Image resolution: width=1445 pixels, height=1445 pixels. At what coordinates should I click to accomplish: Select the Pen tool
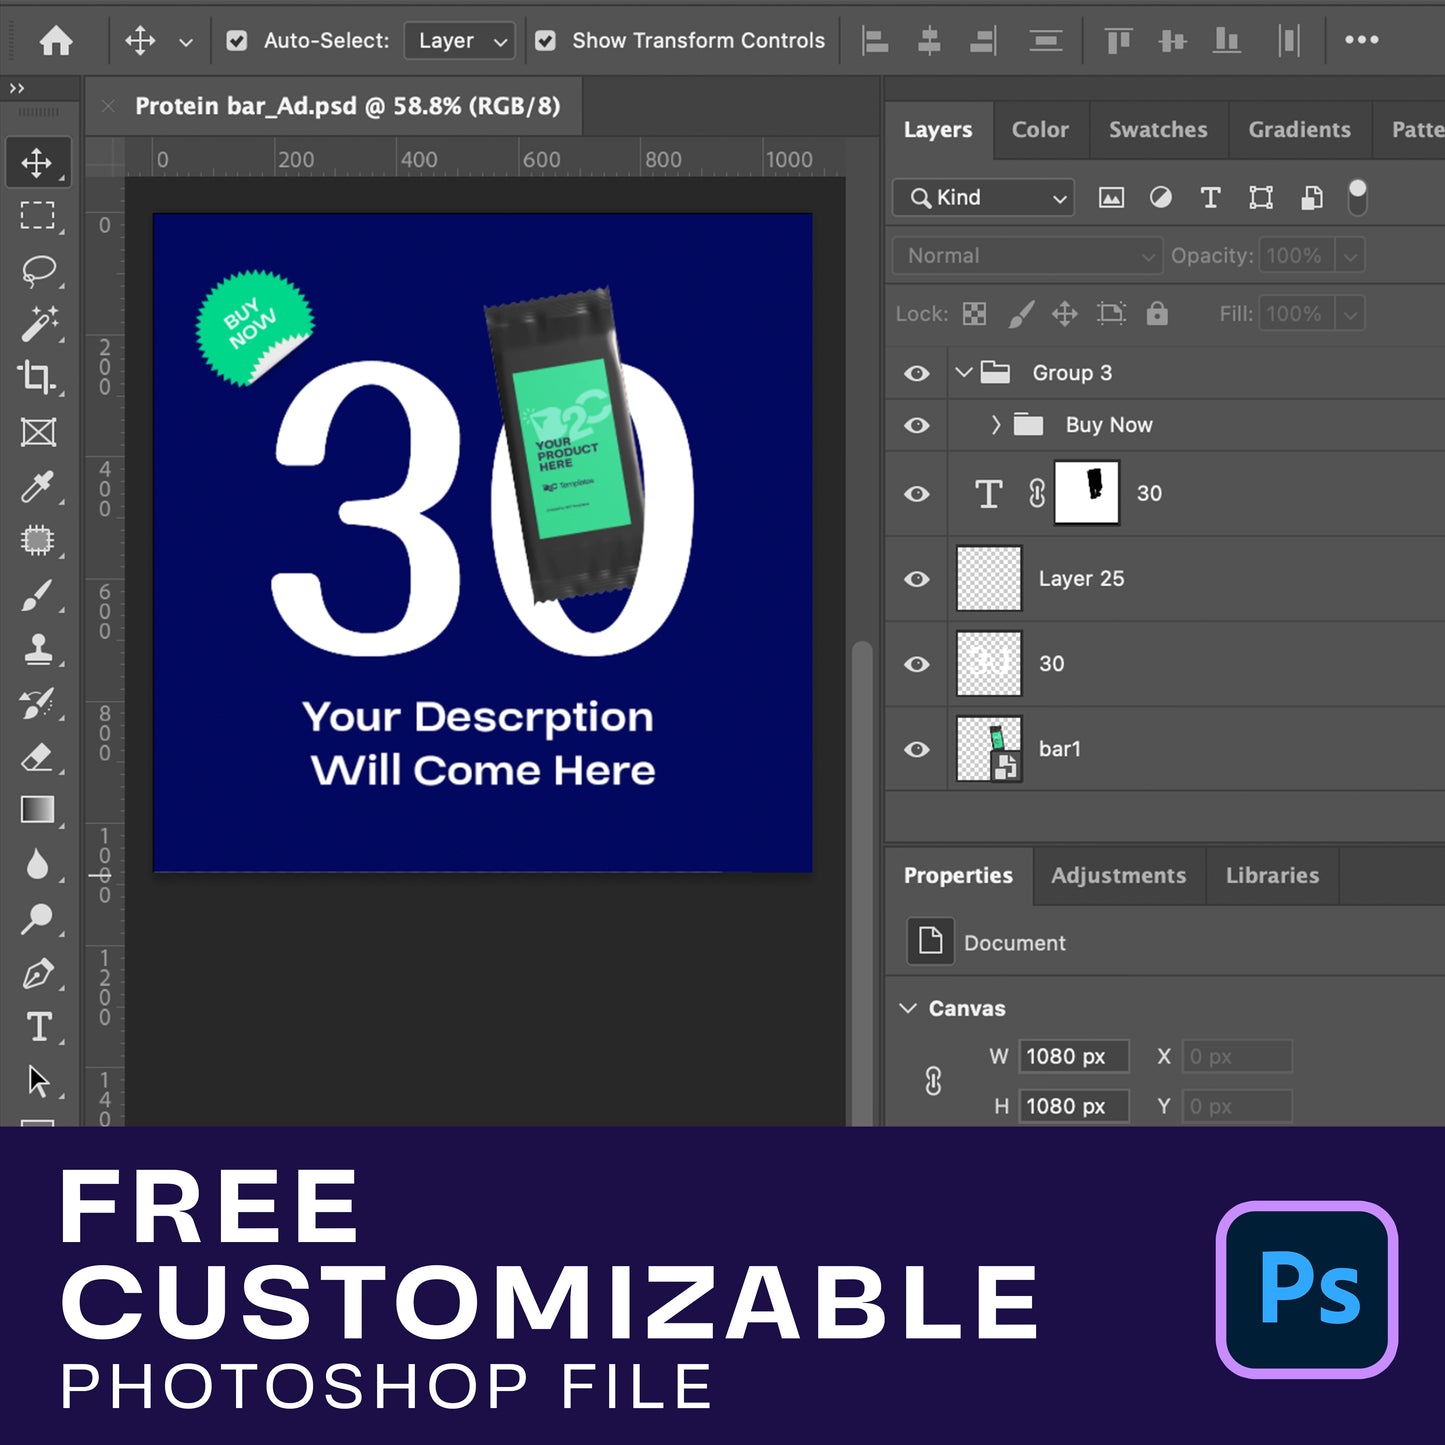[x=38, y=973]
